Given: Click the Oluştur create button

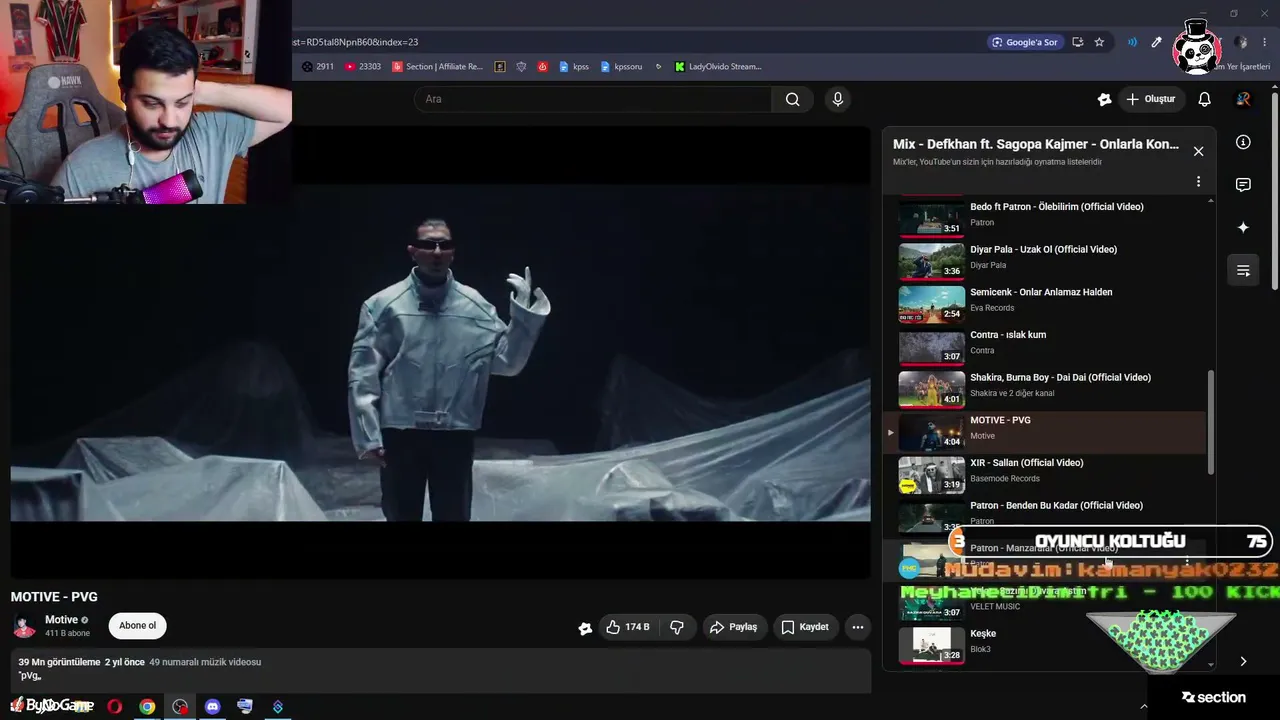Looking at the screenshot, I should 1150,99.
